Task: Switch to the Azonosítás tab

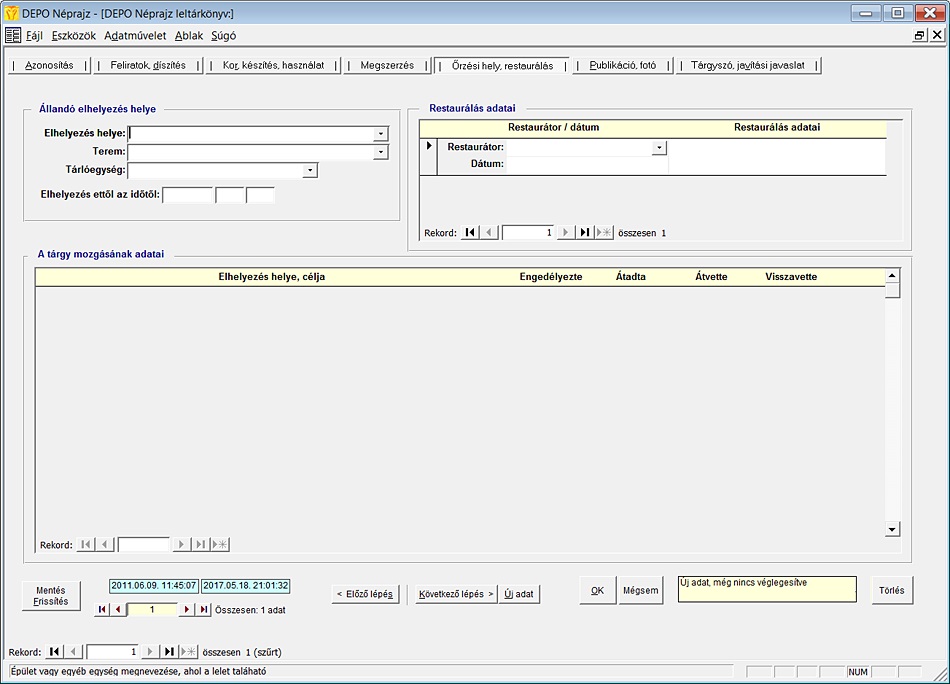Action: click(49, 66)
